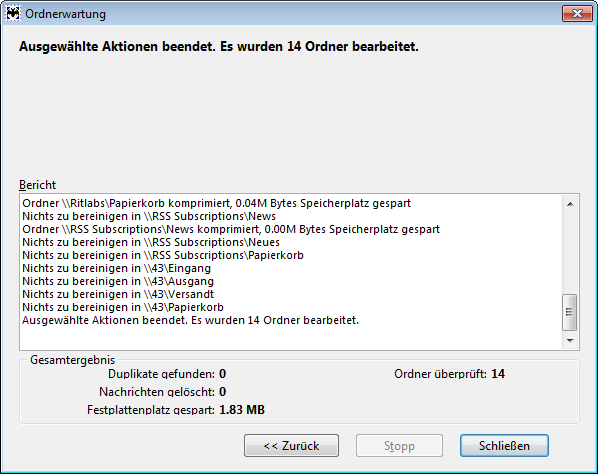Select the 43\Eingang report line

[116, 268]
